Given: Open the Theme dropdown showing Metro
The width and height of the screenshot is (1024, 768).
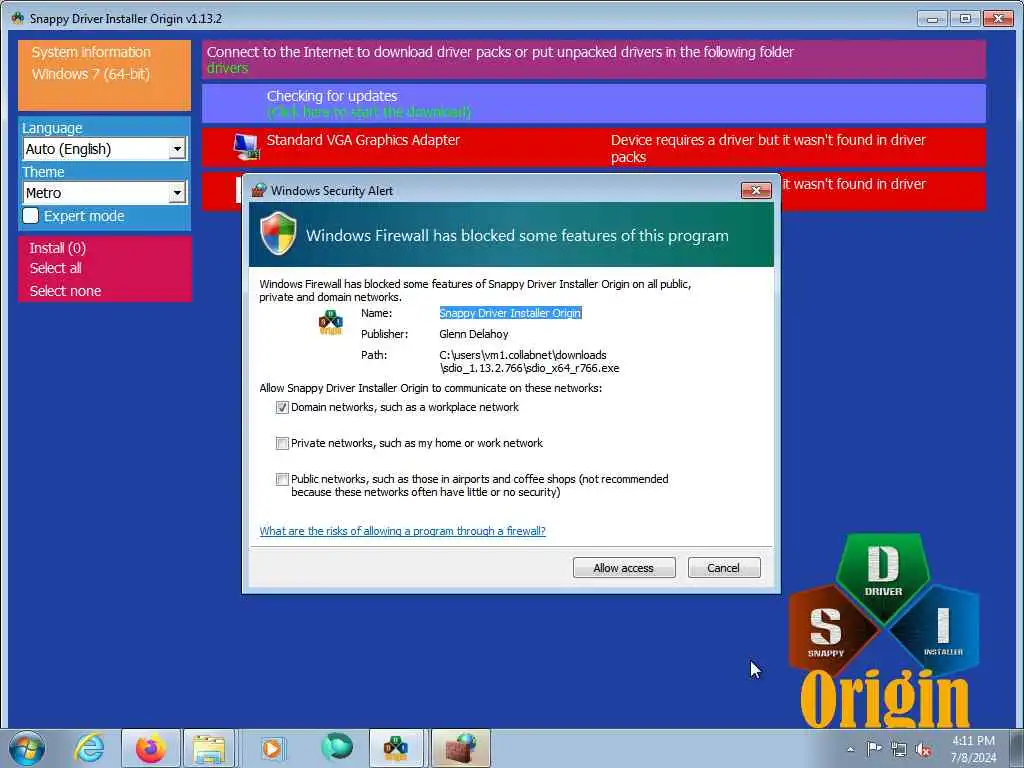Looking at the screenshot, I should [104, 193].
